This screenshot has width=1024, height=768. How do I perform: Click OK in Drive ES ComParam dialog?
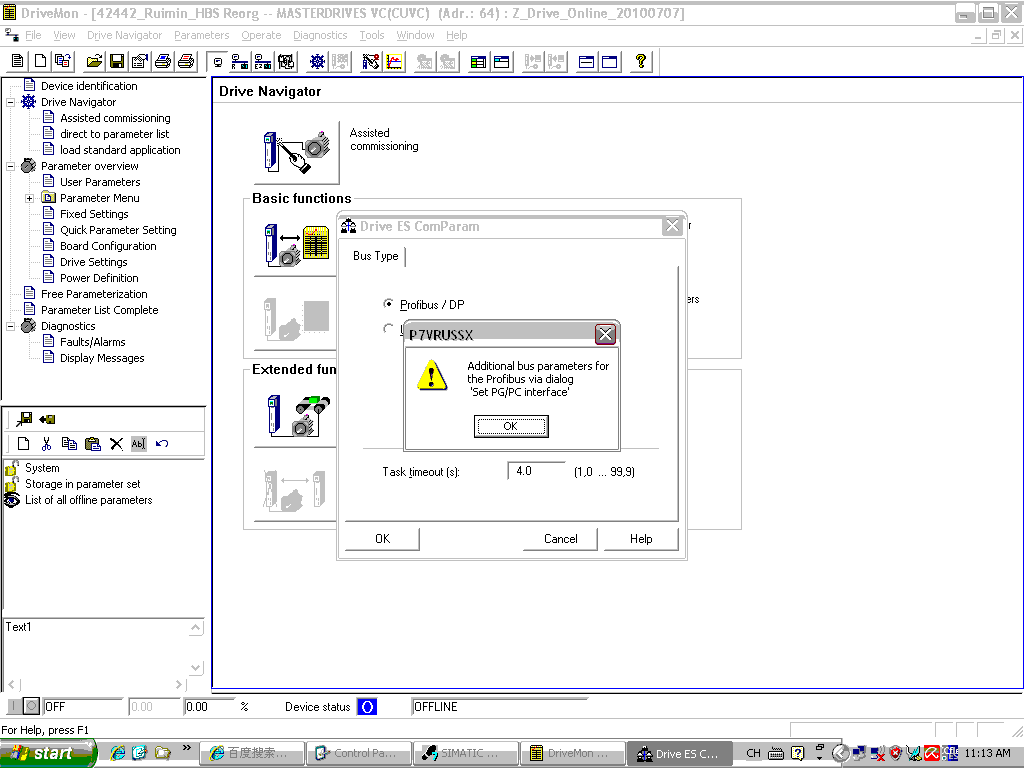click(x=382, y=539)
